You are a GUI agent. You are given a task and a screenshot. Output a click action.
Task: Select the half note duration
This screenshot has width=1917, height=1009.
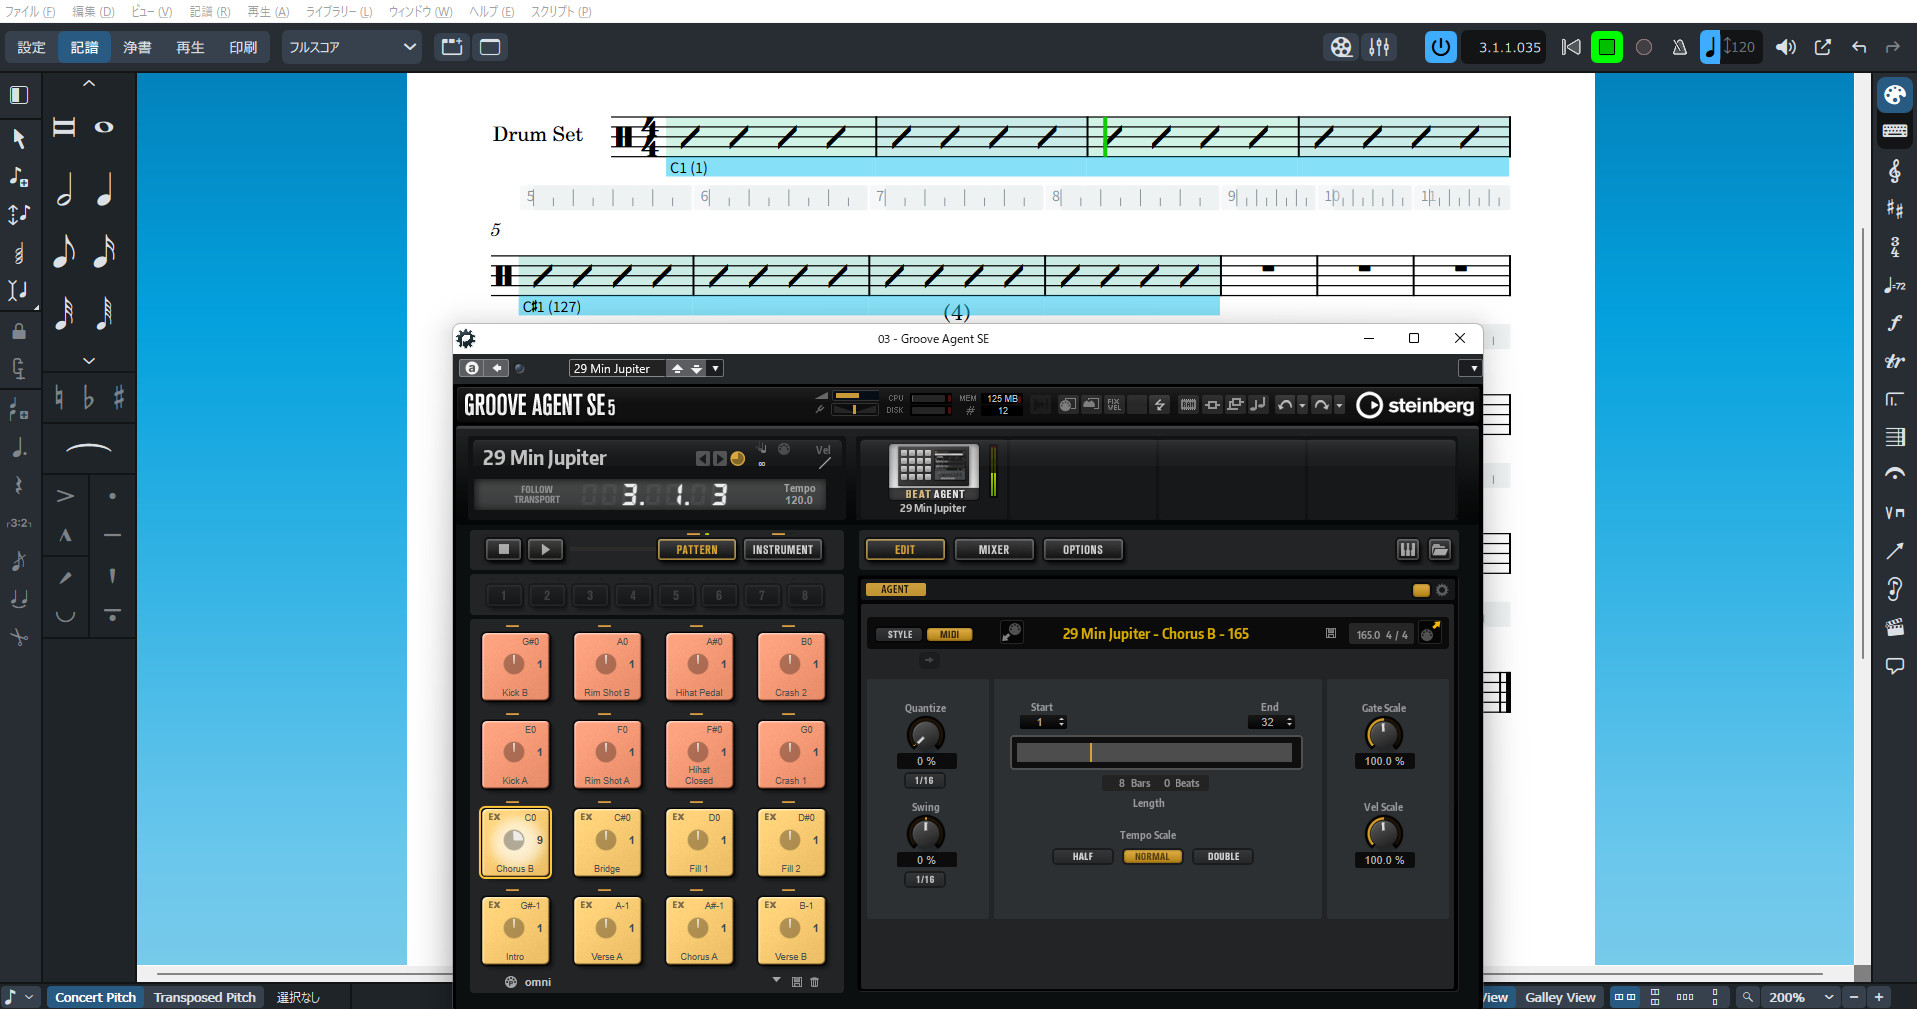coord(64,188)
